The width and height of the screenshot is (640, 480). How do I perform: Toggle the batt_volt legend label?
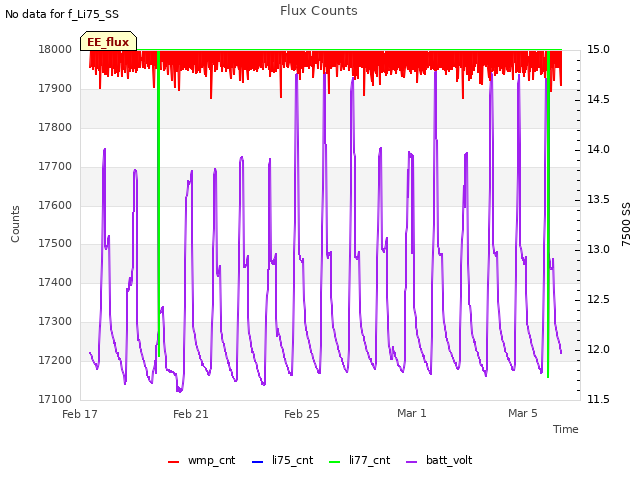[449, 460]
